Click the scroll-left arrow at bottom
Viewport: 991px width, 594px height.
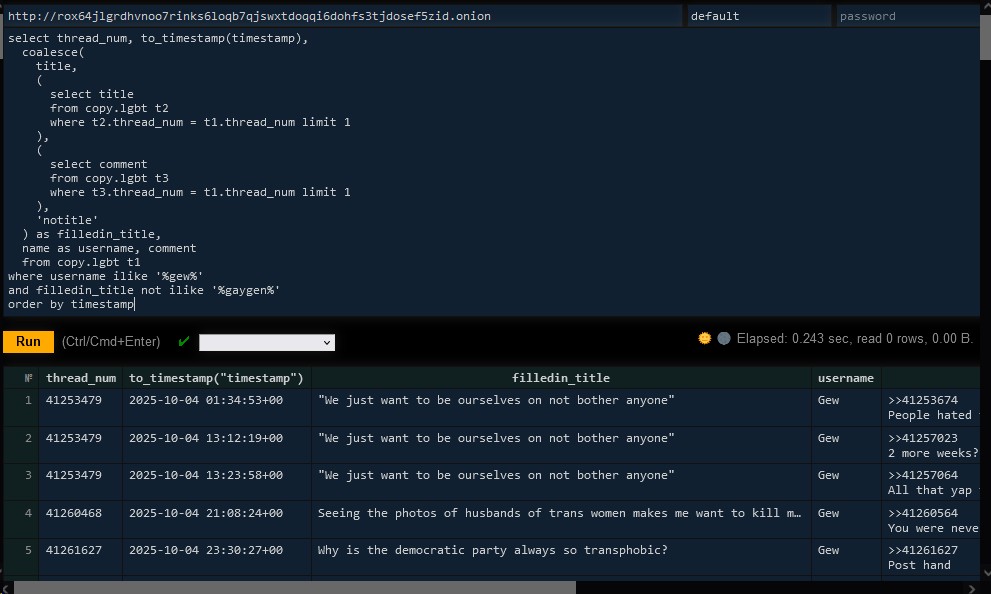[x=5, y=588]
